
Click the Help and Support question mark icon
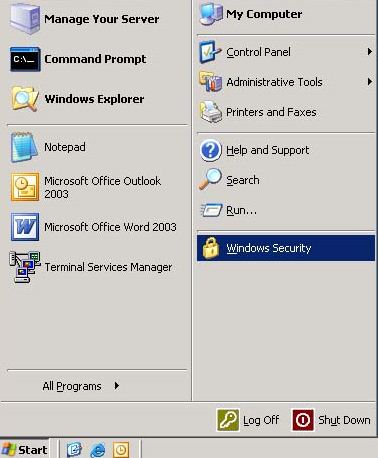coord(210,150)
